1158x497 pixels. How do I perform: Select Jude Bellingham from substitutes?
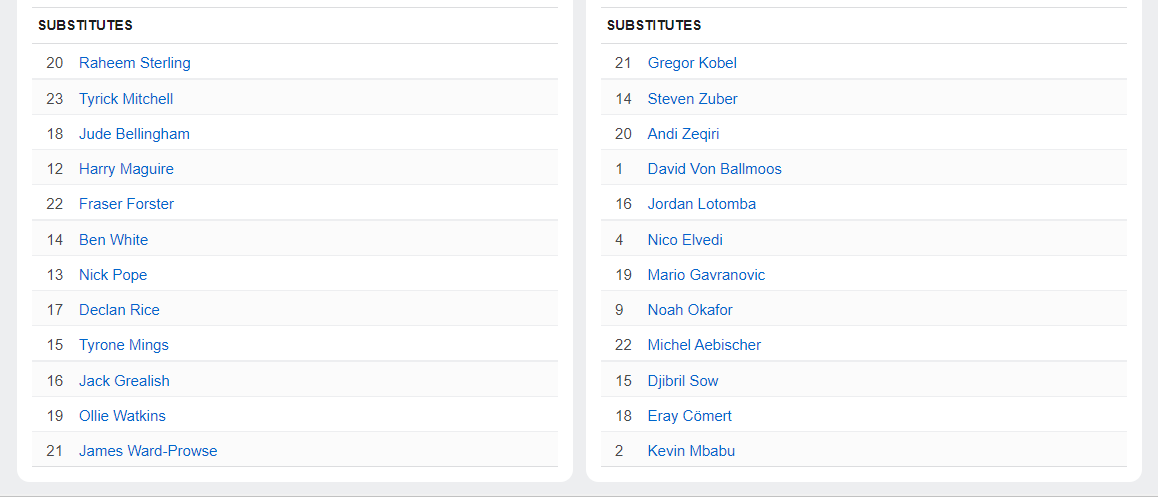[x=134, y=134]
